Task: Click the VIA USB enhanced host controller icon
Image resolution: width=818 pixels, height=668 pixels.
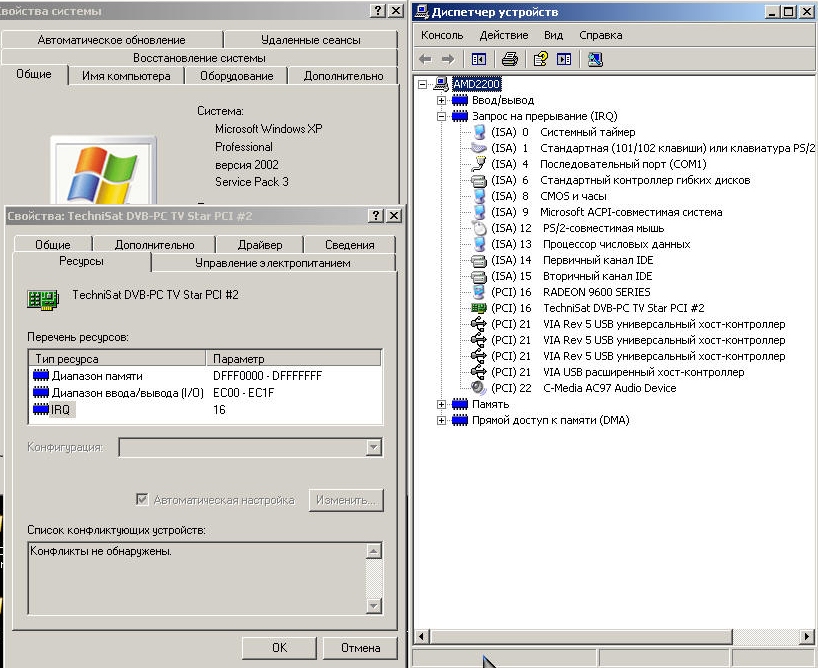Action: (x=478, y=372)
